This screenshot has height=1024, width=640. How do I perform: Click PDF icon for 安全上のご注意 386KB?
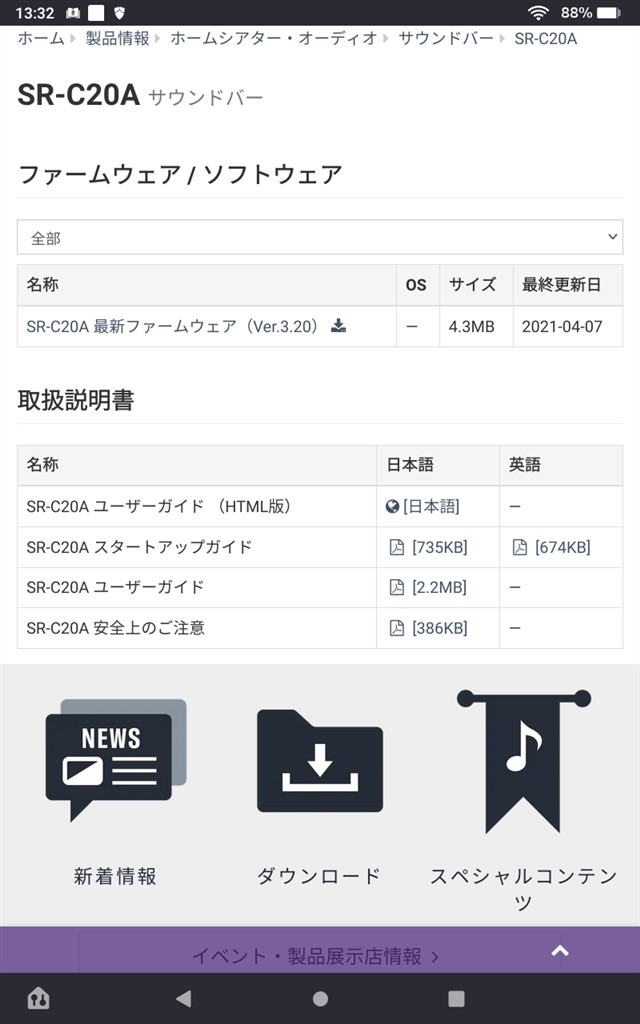396,628
